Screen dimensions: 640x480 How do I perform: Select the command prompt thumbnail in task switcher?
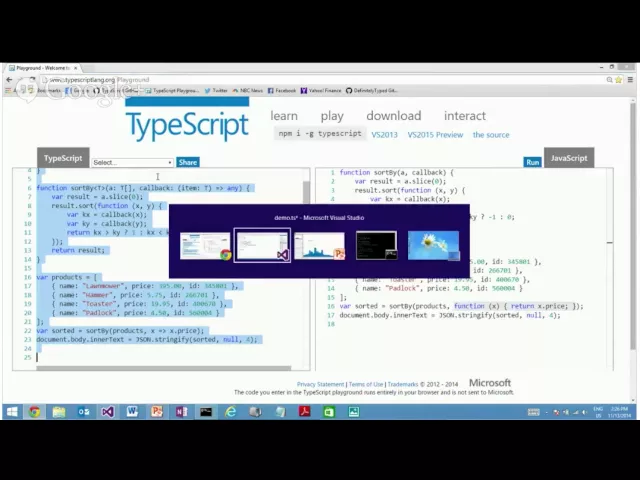click(376, 246)
